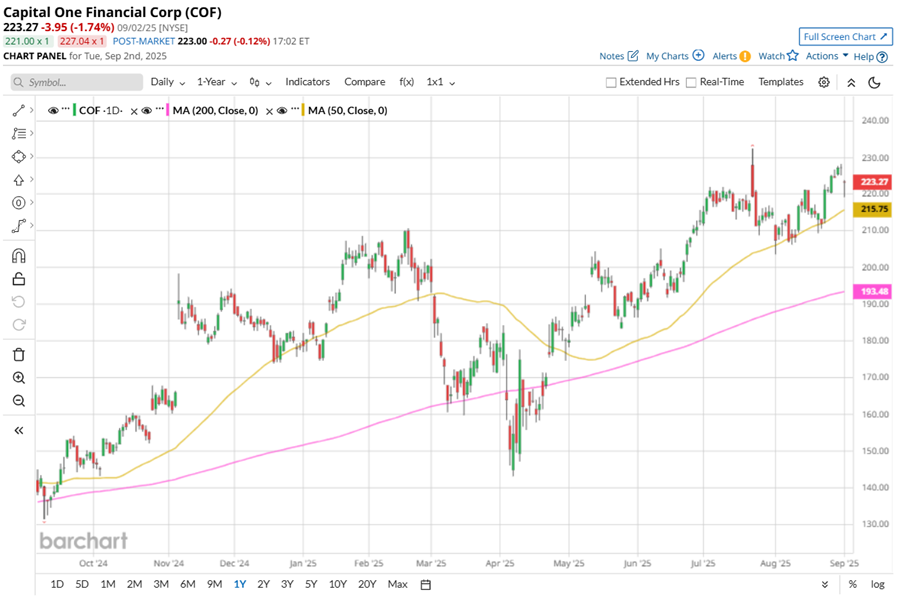Open the f(x) expressions menu
The height and width of the screenshot is (604, 903).
[407, 82]
